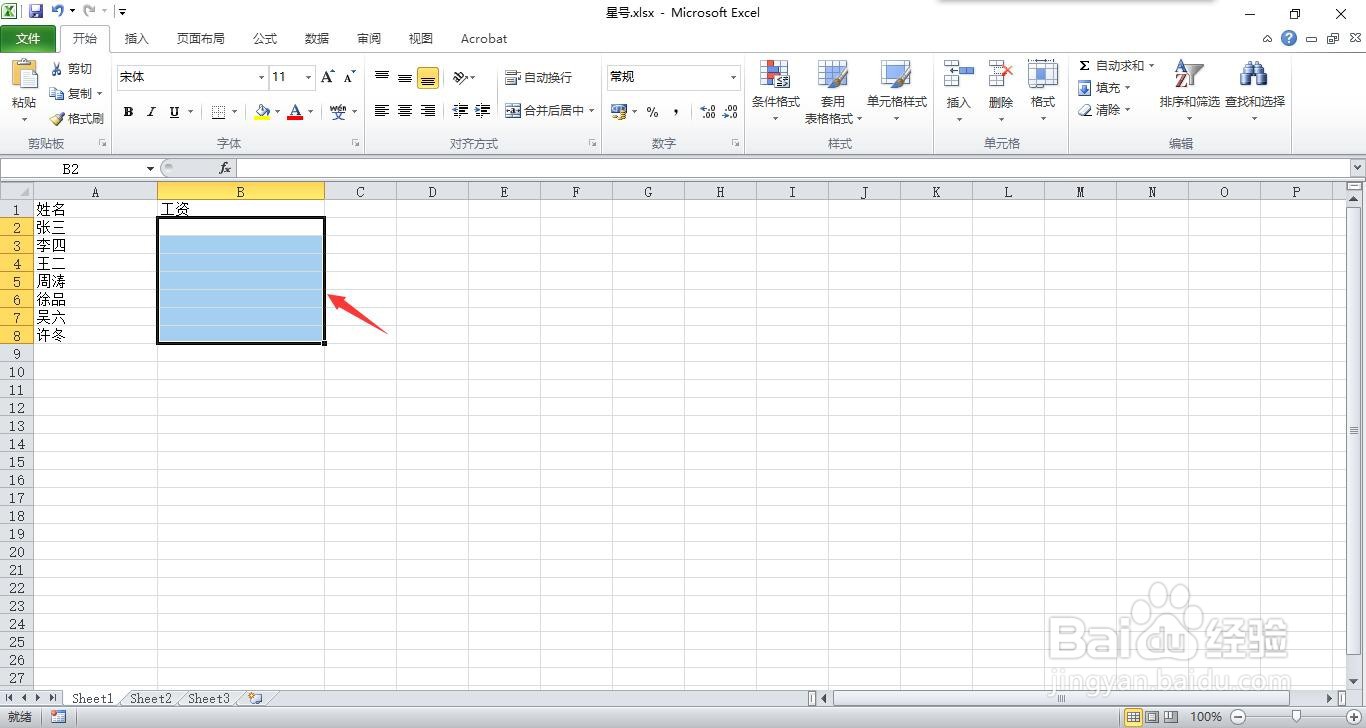Switch to the Data ribbon tab
Viewport: 1366px width, 728px height.
317,39
